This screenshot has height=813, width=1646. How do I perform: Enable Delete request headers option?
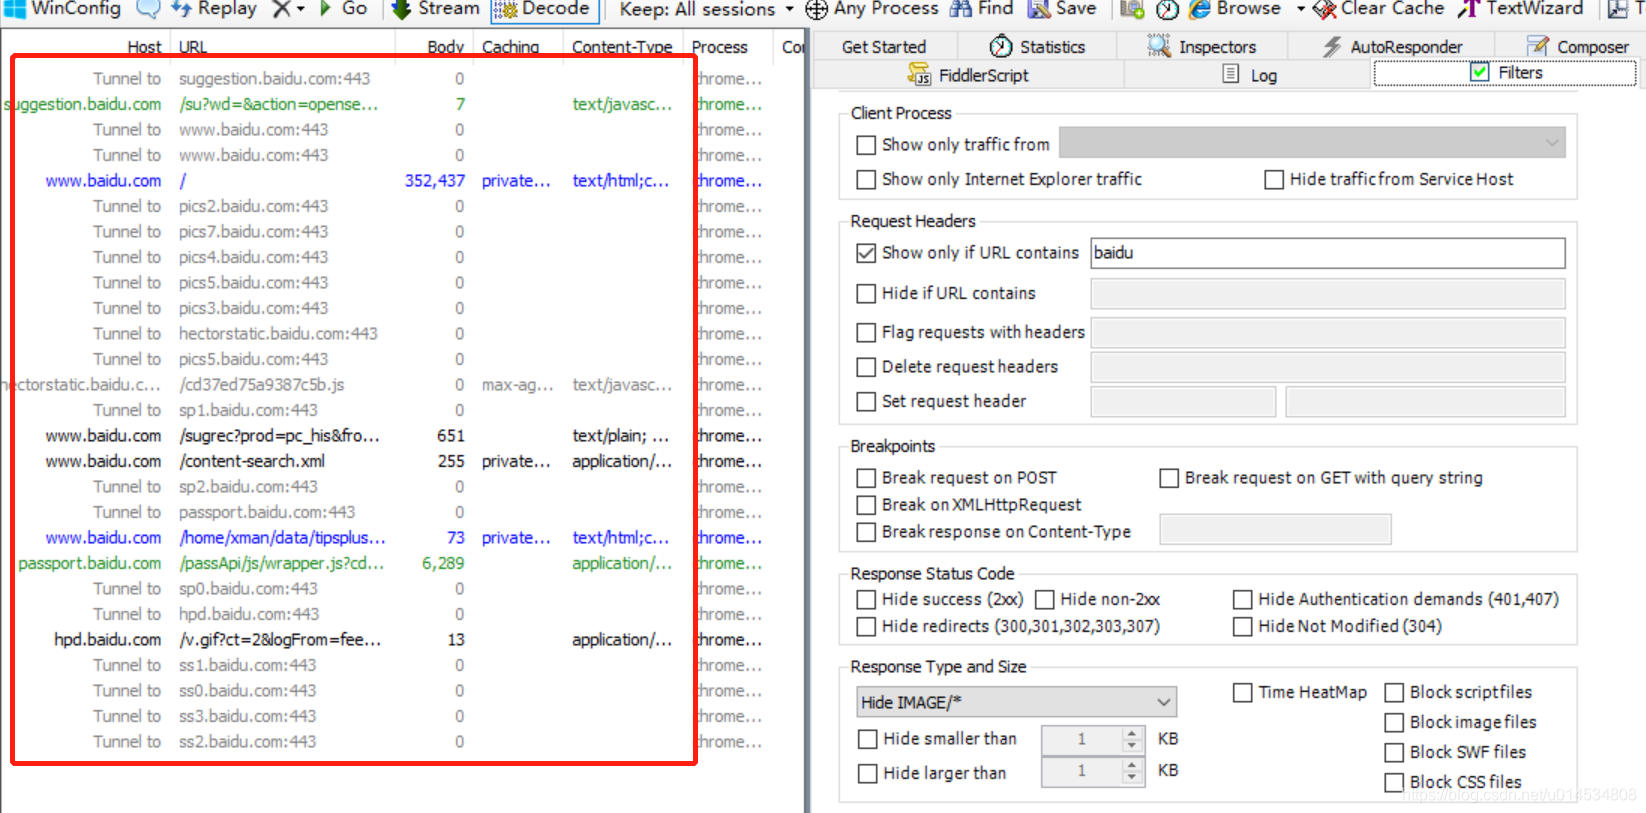(x=866, y=368)
